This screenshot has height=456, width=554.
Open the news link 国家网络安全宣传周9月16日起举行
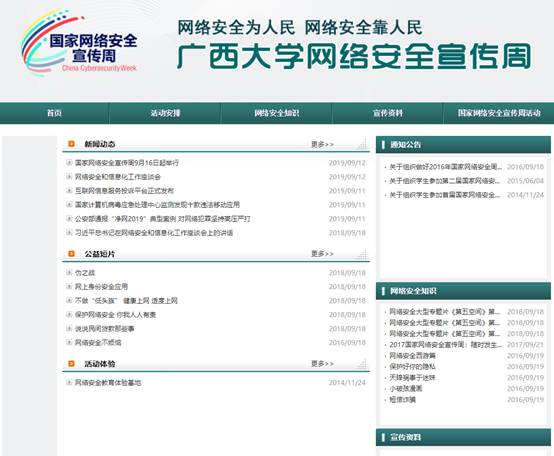(x=127, y=163)
